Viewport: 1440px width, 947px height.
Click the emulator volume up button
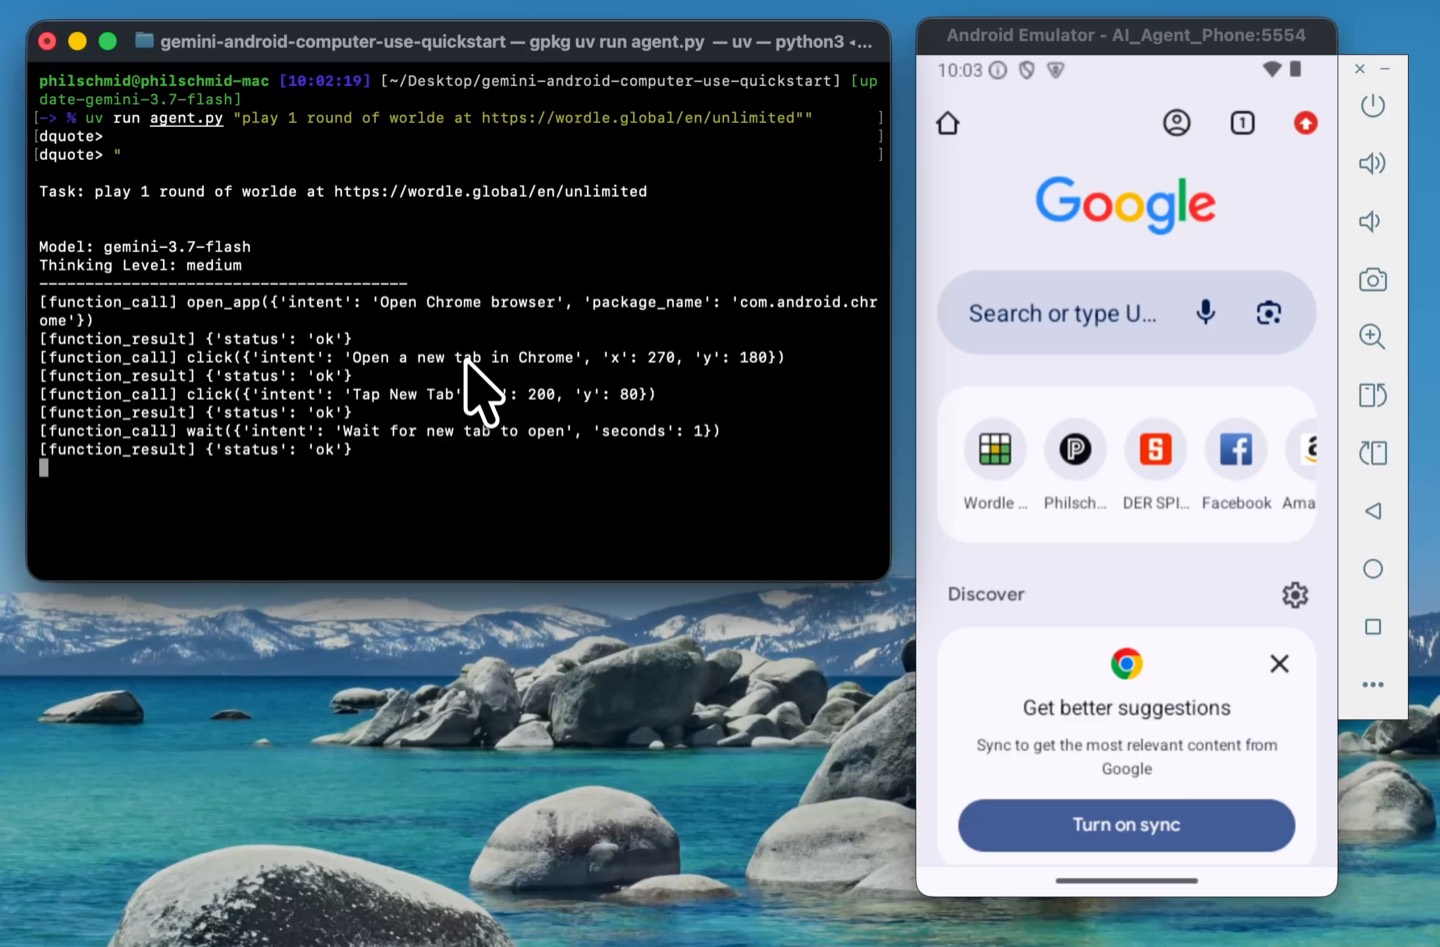[x=1372, y=163]
